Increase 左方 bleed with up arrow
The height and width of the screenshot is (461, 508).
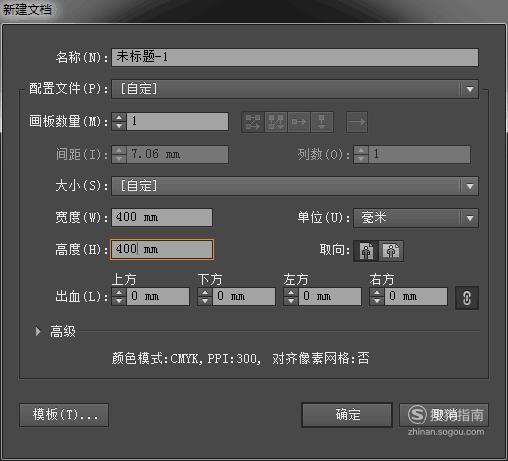[291, 292]
